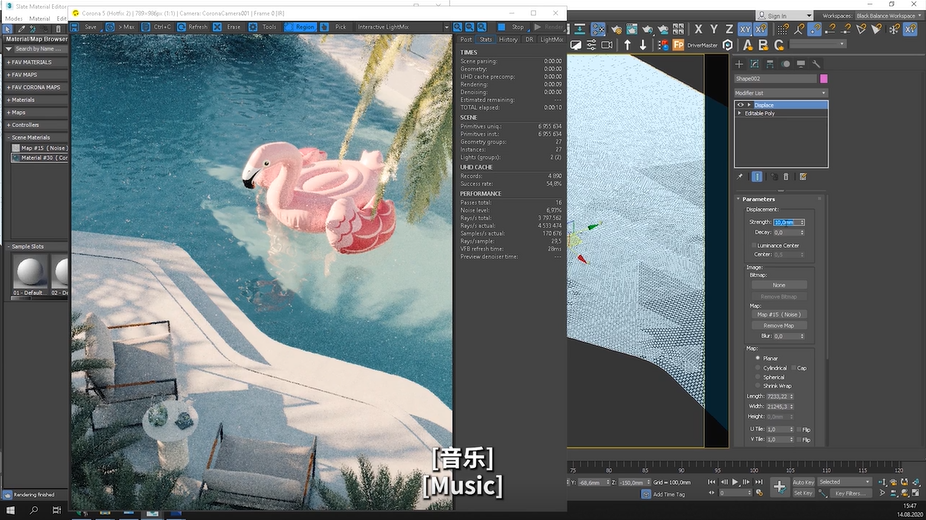Select the Erase tool in Corona VFB

pyautogui.click(x=228, y=27)
